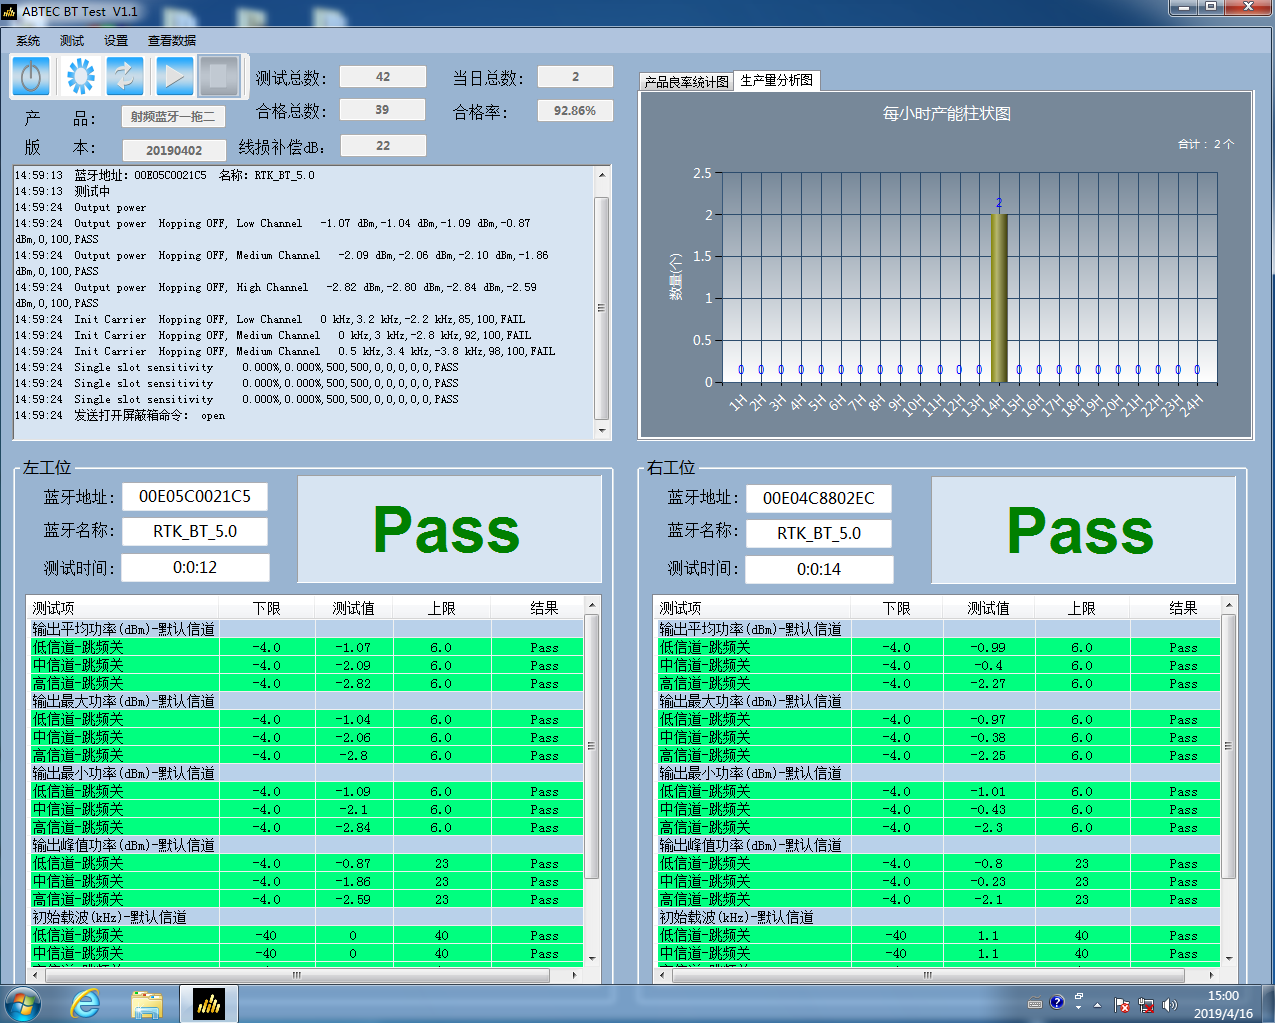The image size is (1275, 1023).
Task: Click log pane scrollbar up arrow
Action: point(602,175)
